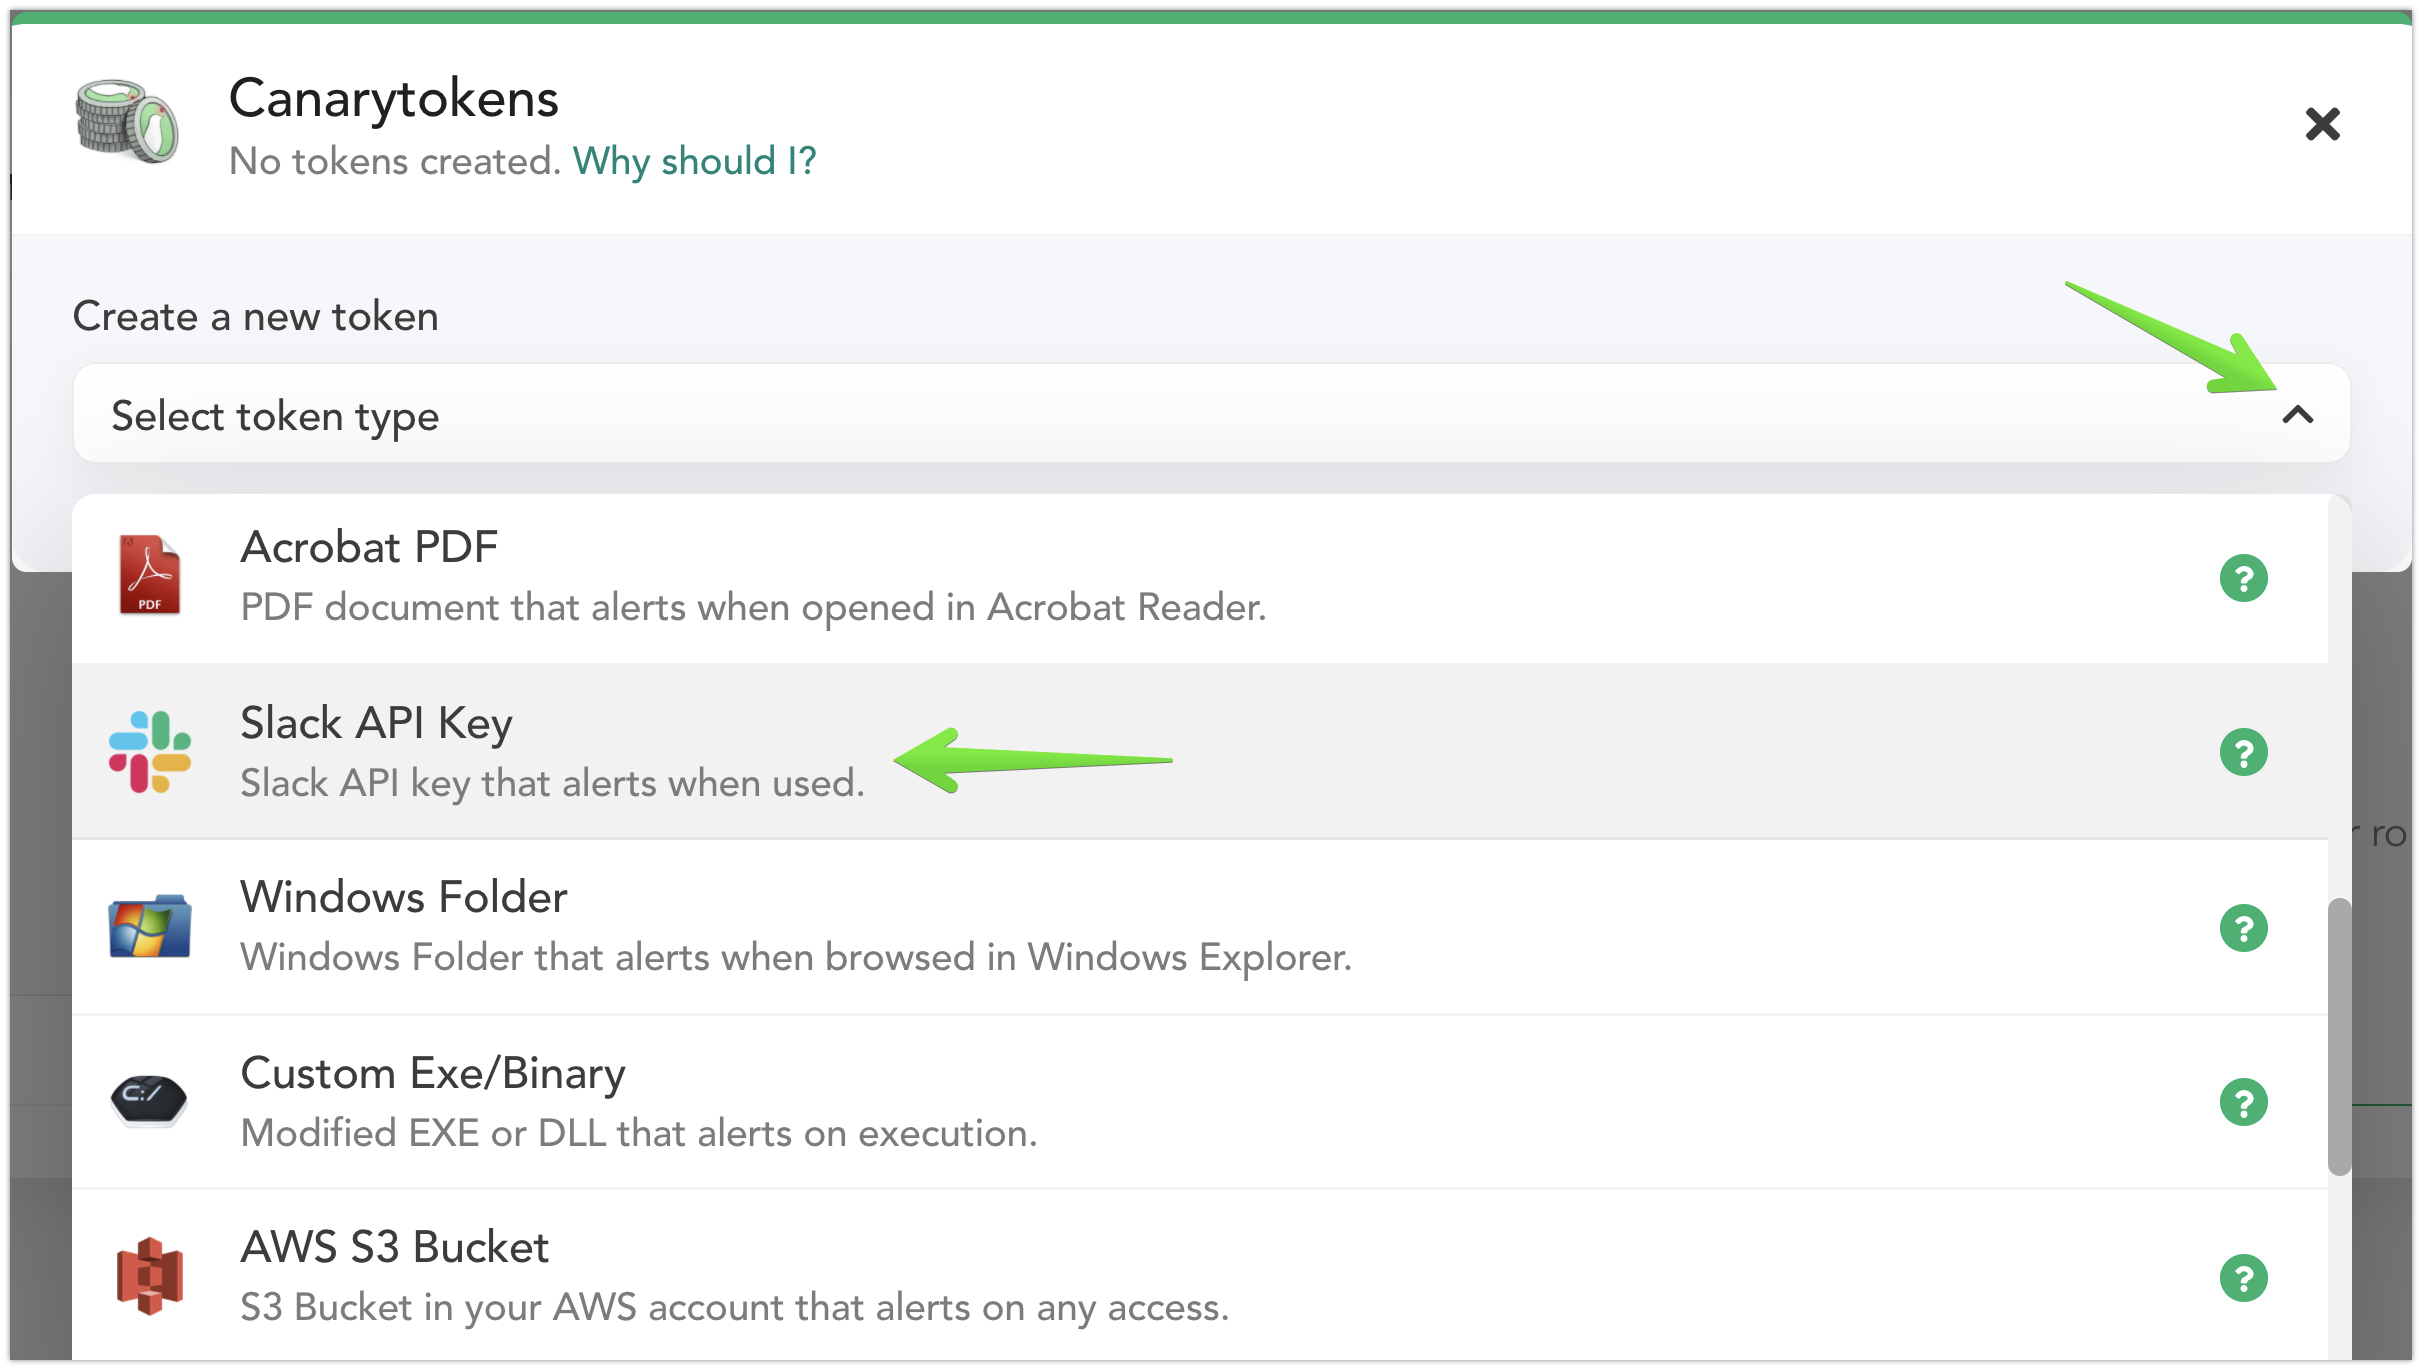Choose the Acrobat PDF token option
Viewport: 2422px width, 1370px height.
pos(1199,577)
